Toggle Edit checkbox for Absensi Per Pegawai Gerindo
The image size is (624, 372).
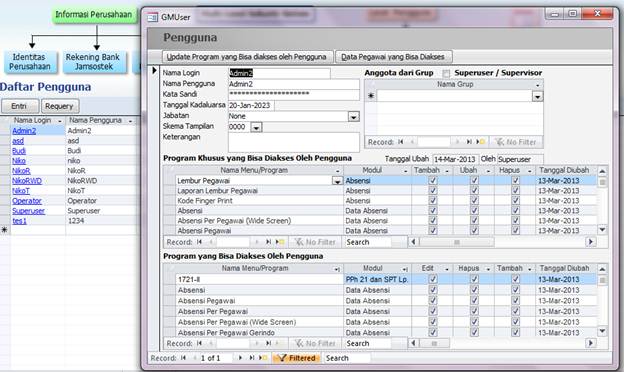coord(433,332)
